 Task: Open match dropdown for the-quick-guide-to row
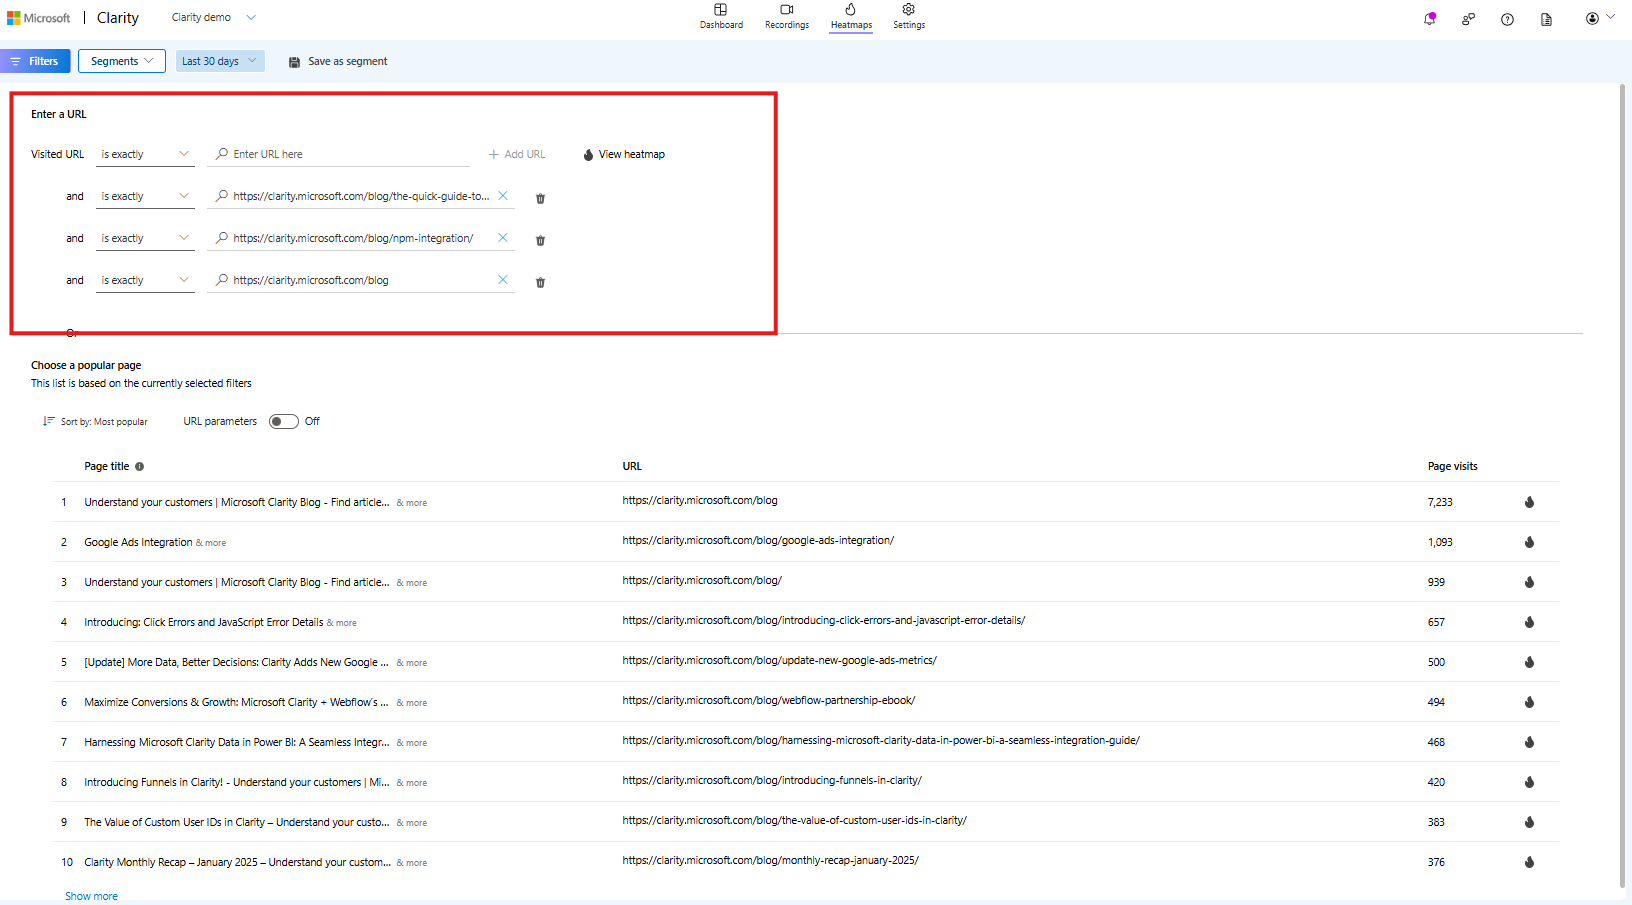[x=145, y=196]
